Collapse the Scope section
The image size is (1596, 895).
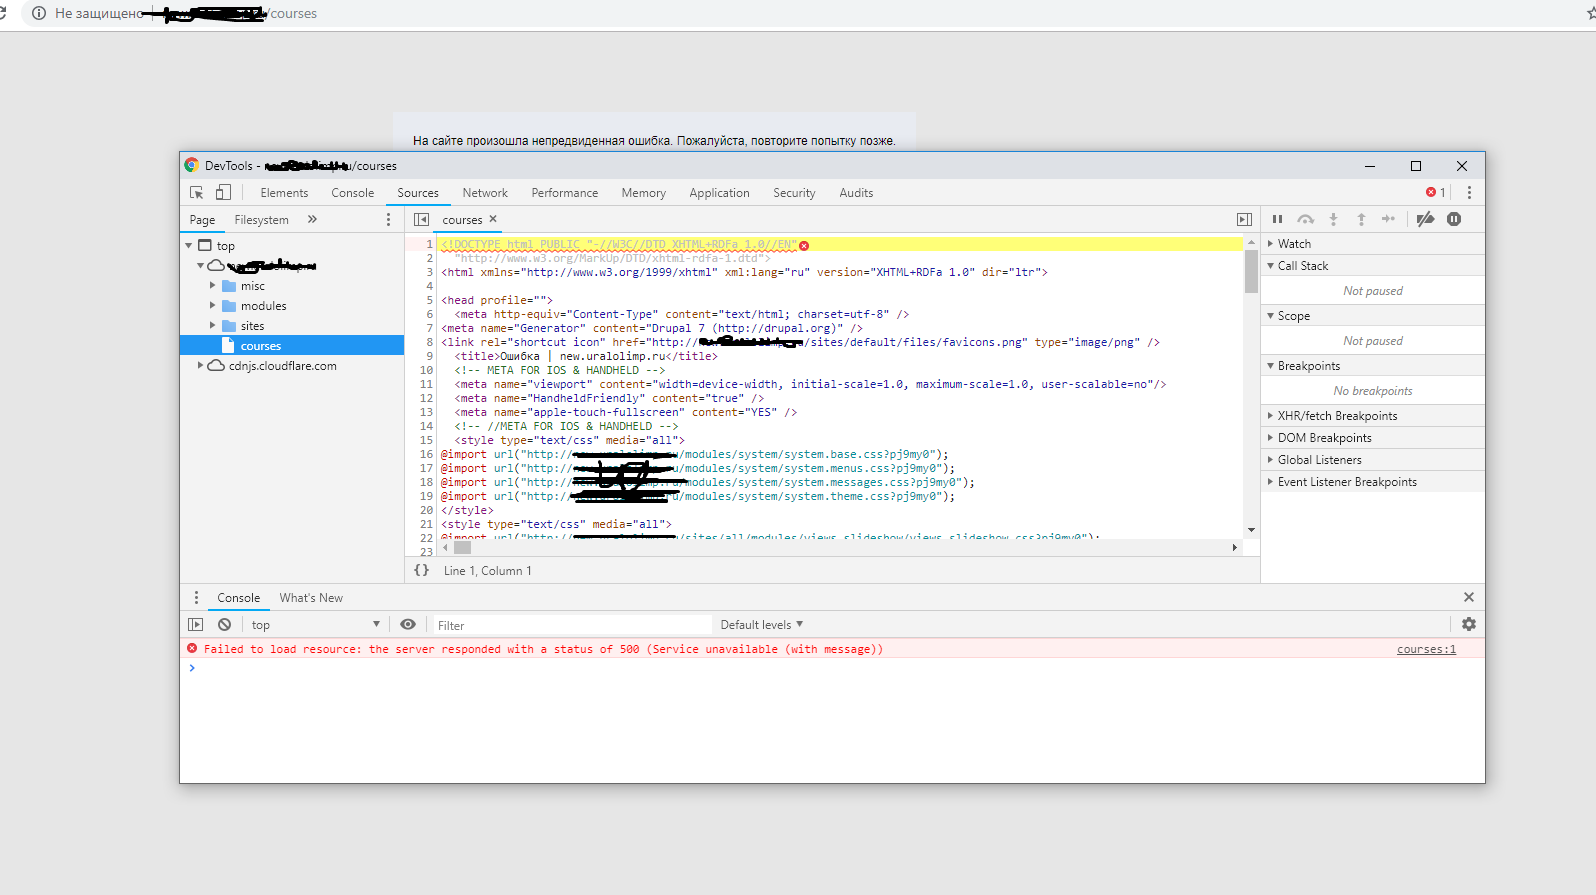pos(1372,315)
